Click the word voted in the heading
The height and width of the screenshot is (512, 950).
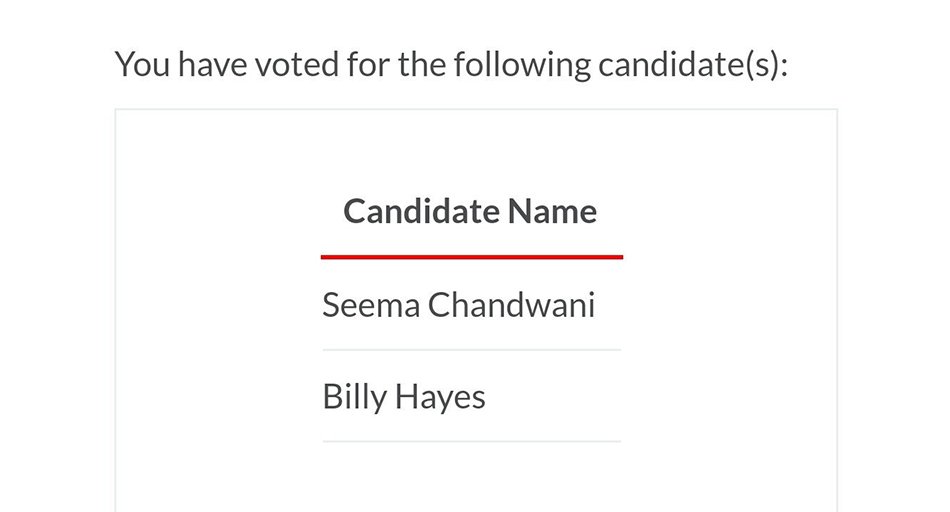[297, 65]
